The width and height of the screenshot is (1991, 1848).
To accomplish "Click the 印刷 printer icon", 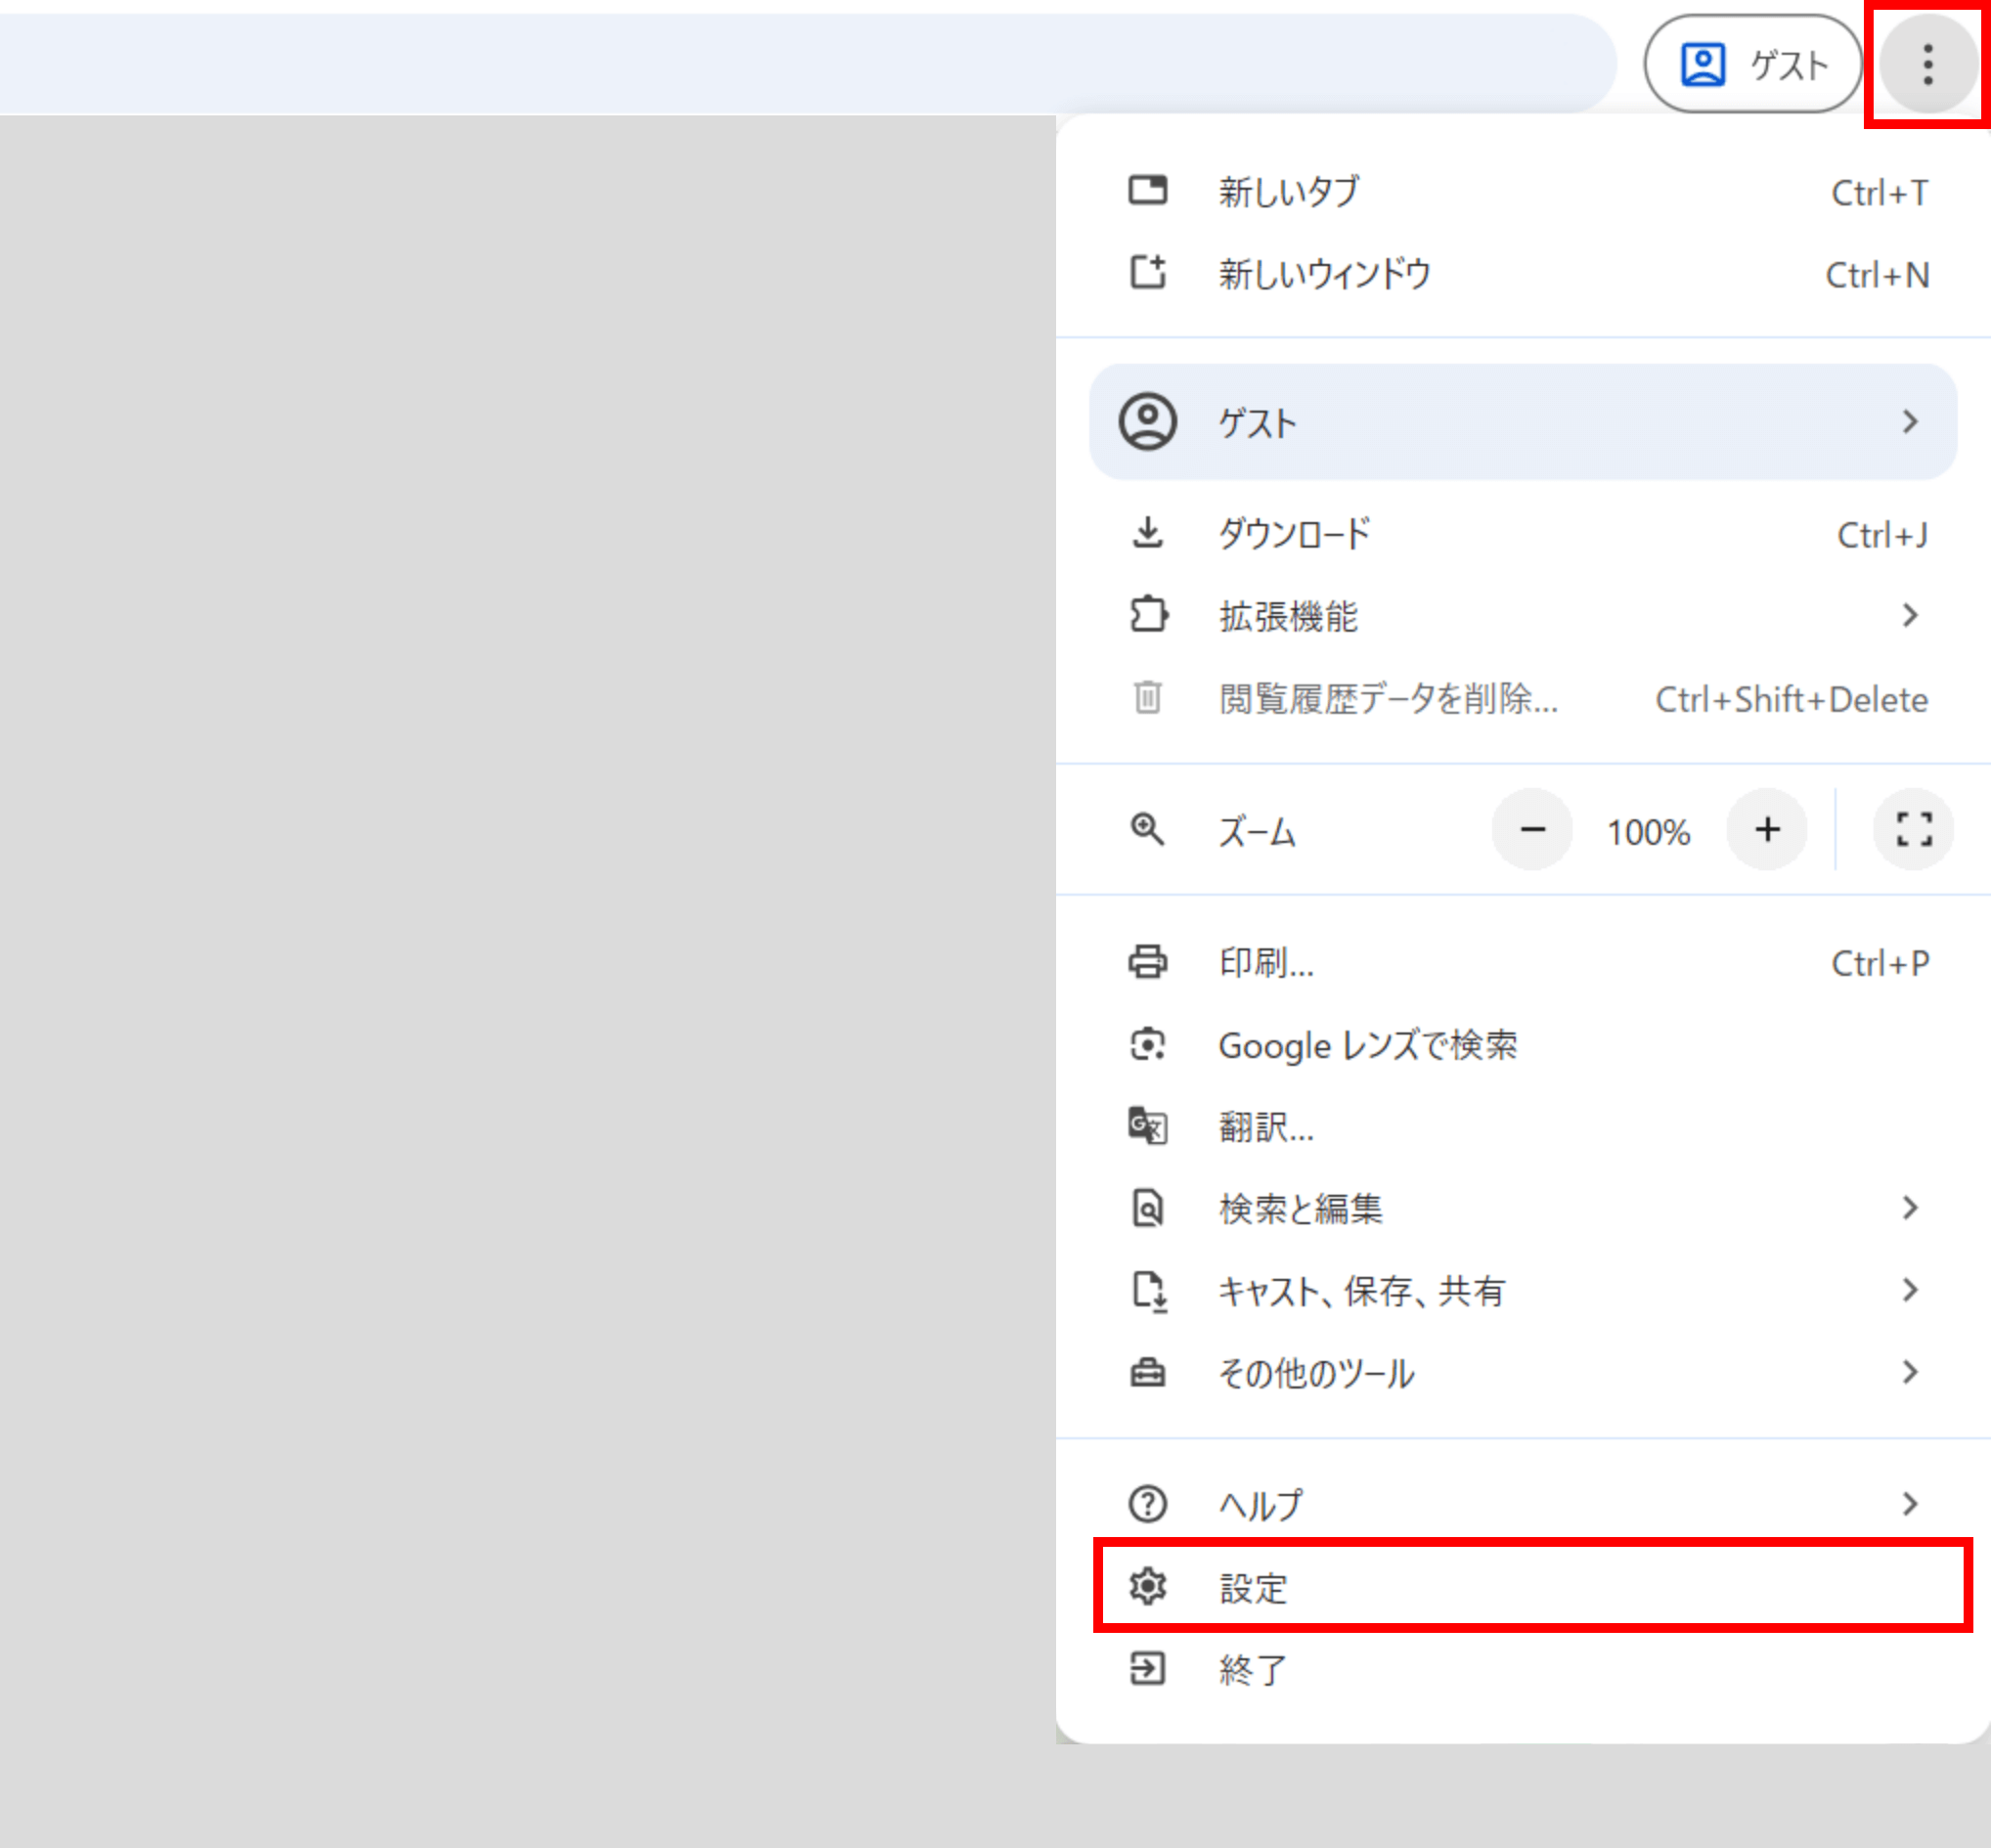I will click(x=1147, y=962).
